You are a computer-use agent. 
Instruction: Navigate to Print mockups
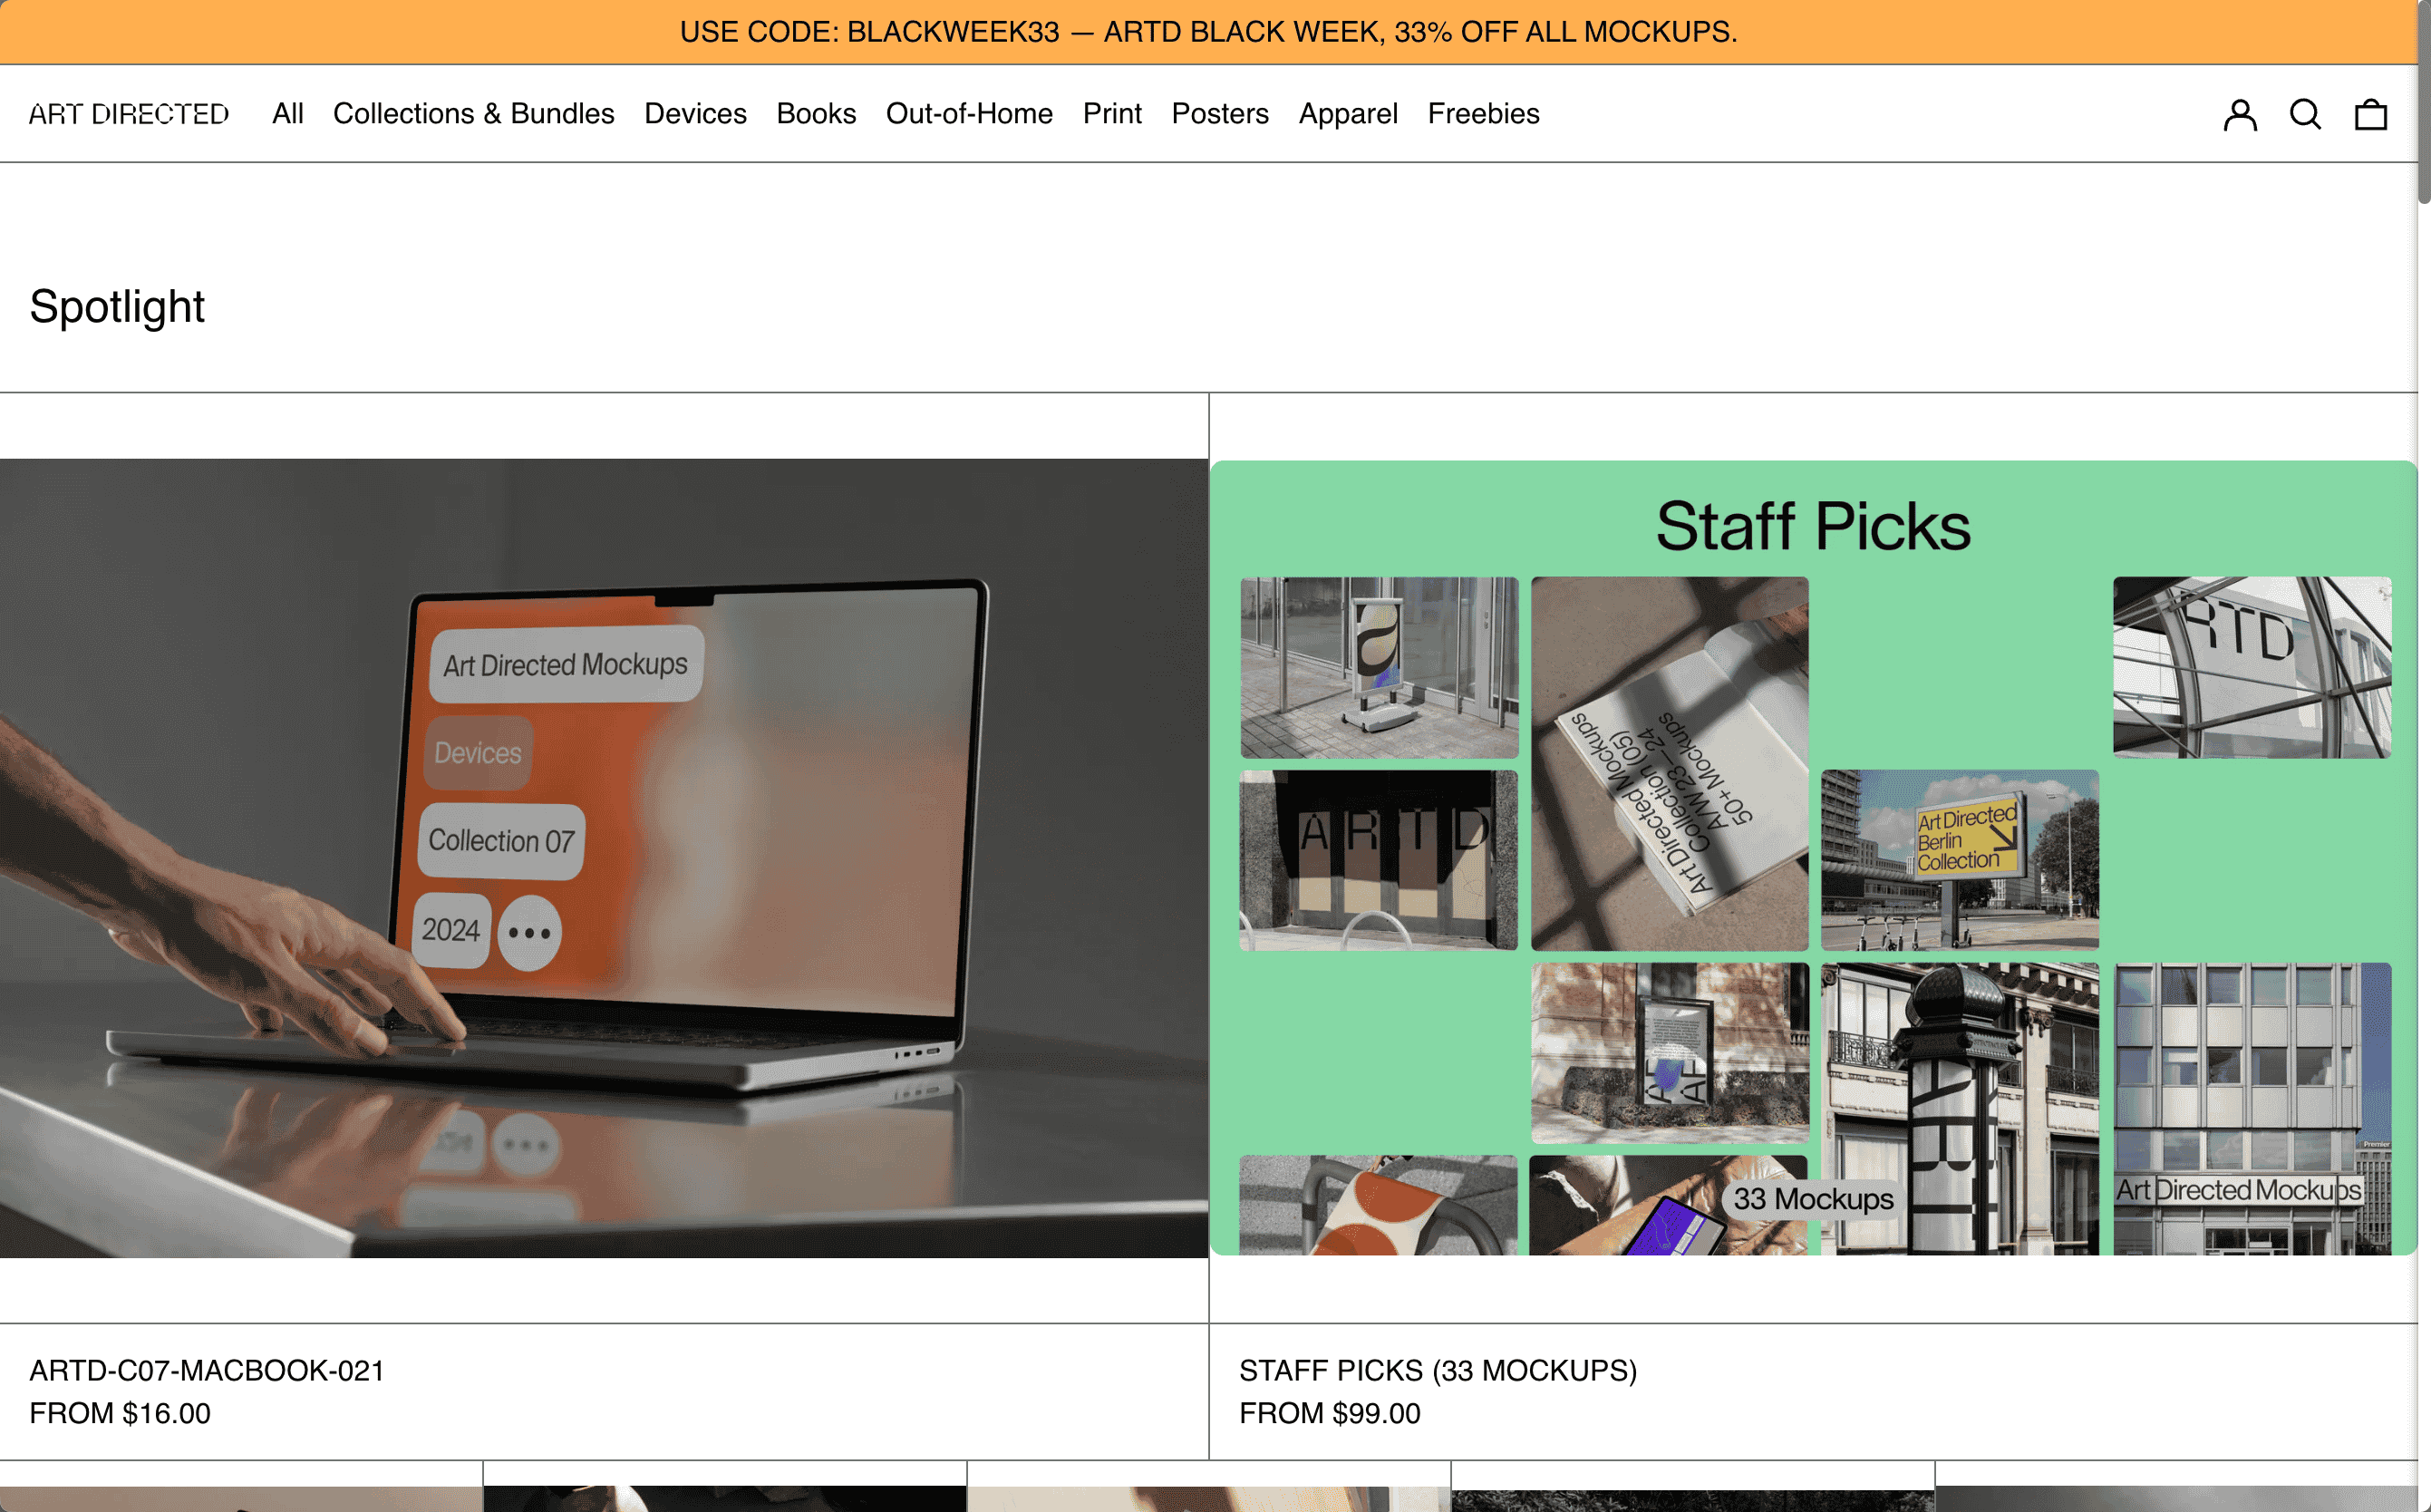pos(1112,114)
